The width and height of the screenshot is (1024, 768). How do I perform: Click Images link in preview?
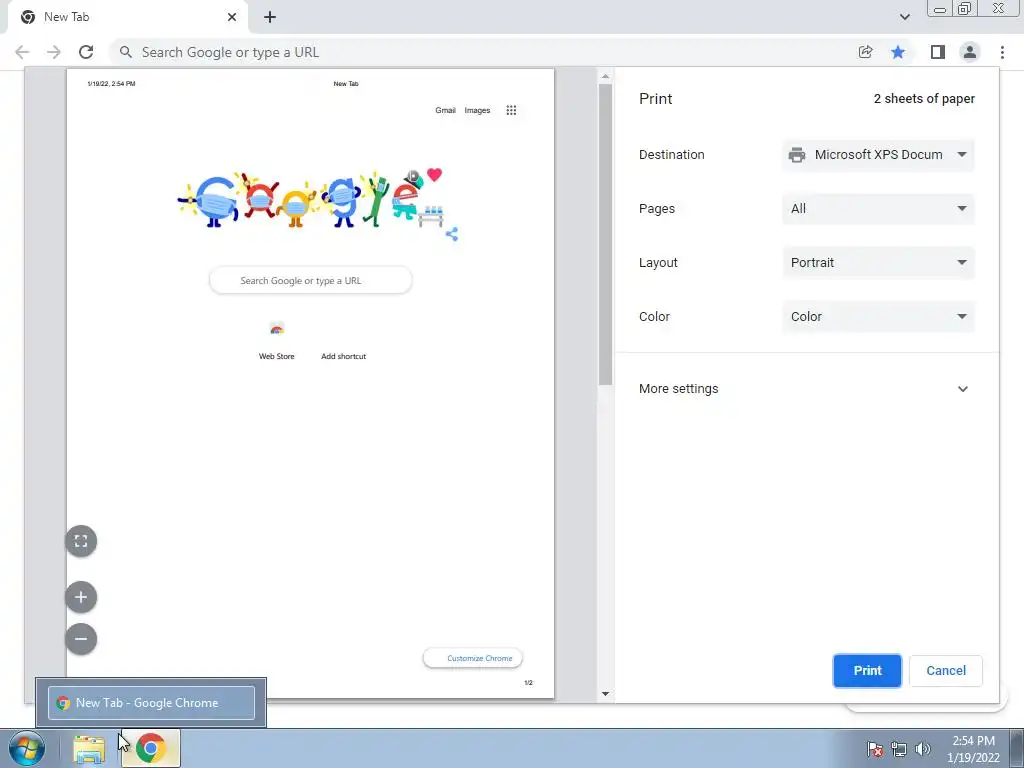(x=477, y=110)
